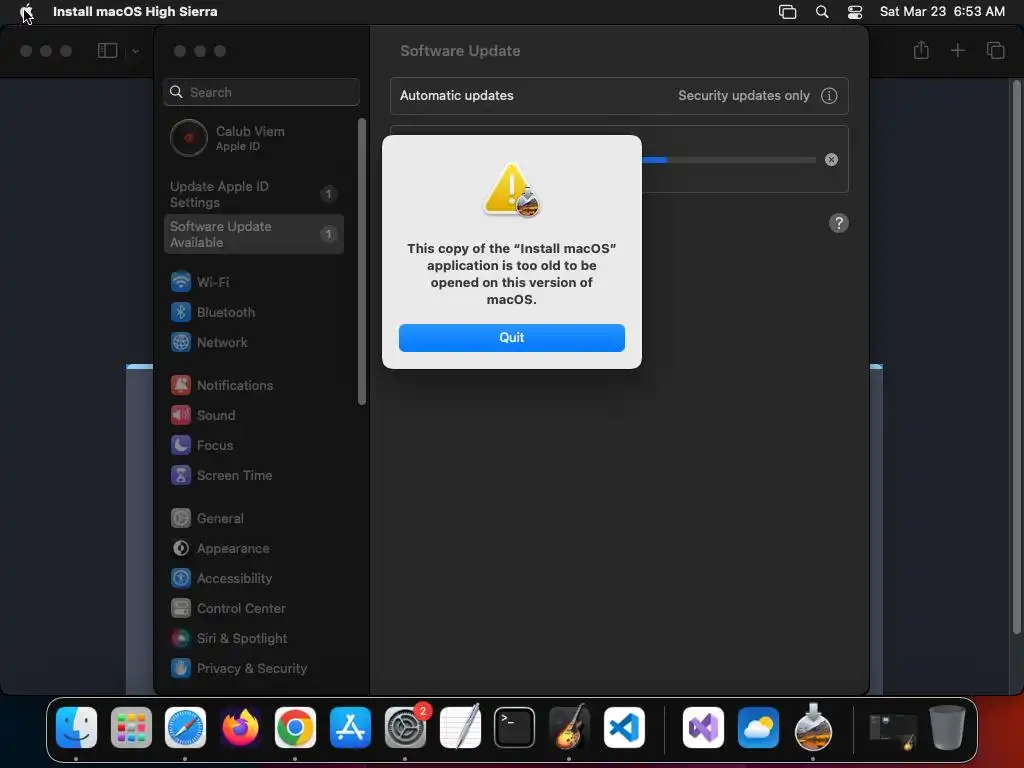Open TextEdit from the Dock
1024x768 pixels.
point(460,728)
